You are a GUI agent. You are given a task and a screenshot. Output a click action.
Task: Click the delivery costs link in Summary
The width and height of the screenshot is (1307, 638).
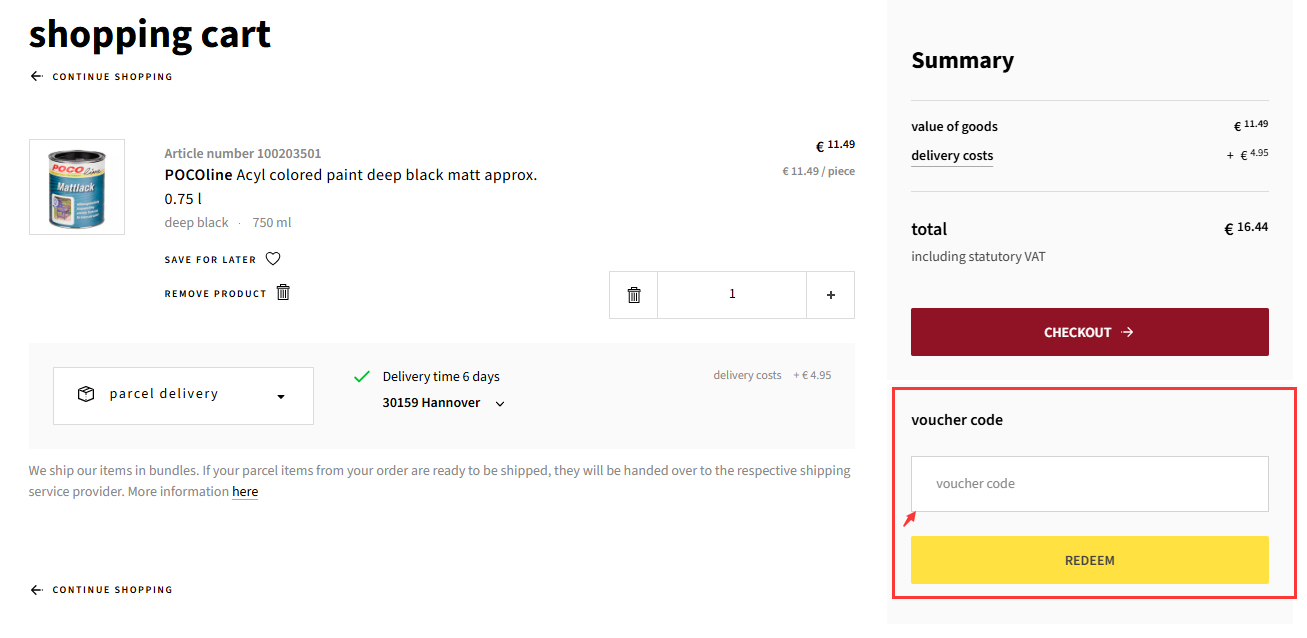952,156
